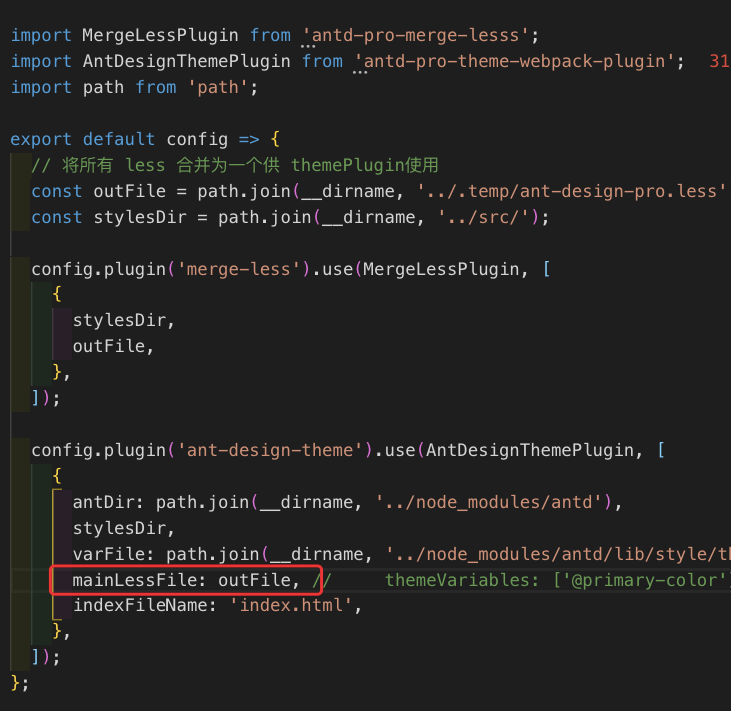Viewport: 731px width, 711px height.
Task: Click the varFile property key
Action: click(109, 554)
